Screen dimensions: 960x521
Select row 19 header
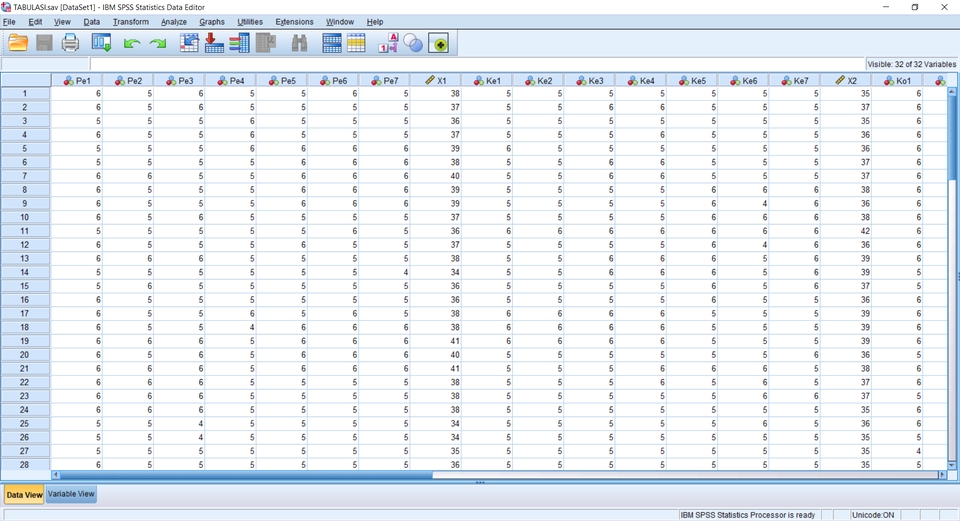point(25,341)
